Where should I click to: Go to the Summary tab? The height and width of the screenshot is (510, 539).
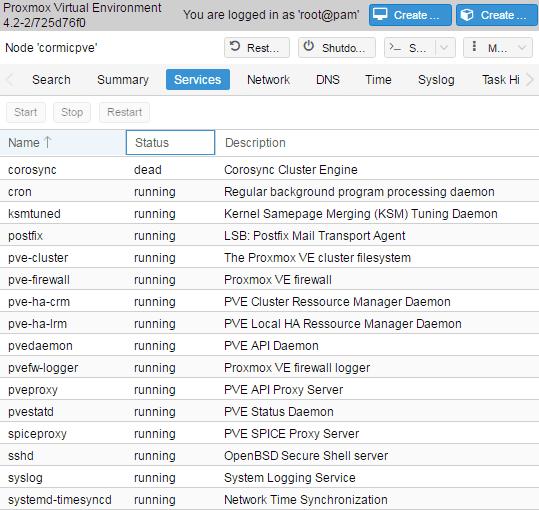click(x=123, y=80)
